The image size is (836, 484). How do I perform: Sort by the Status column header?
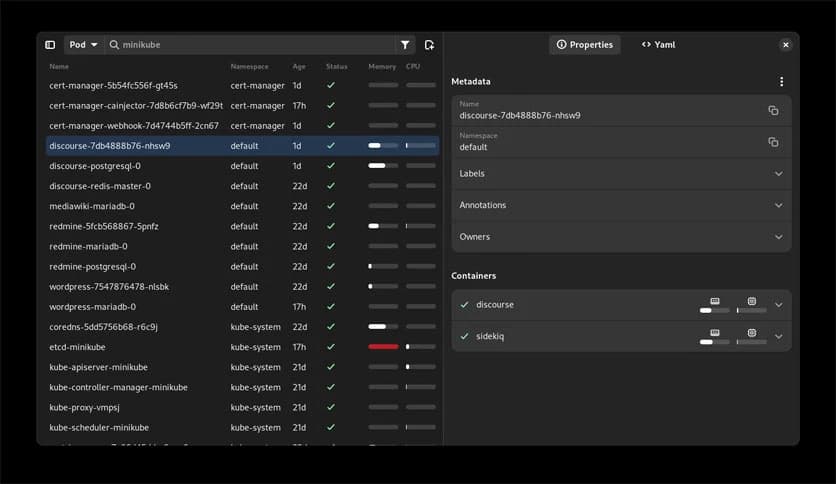[x=336, y=67]
